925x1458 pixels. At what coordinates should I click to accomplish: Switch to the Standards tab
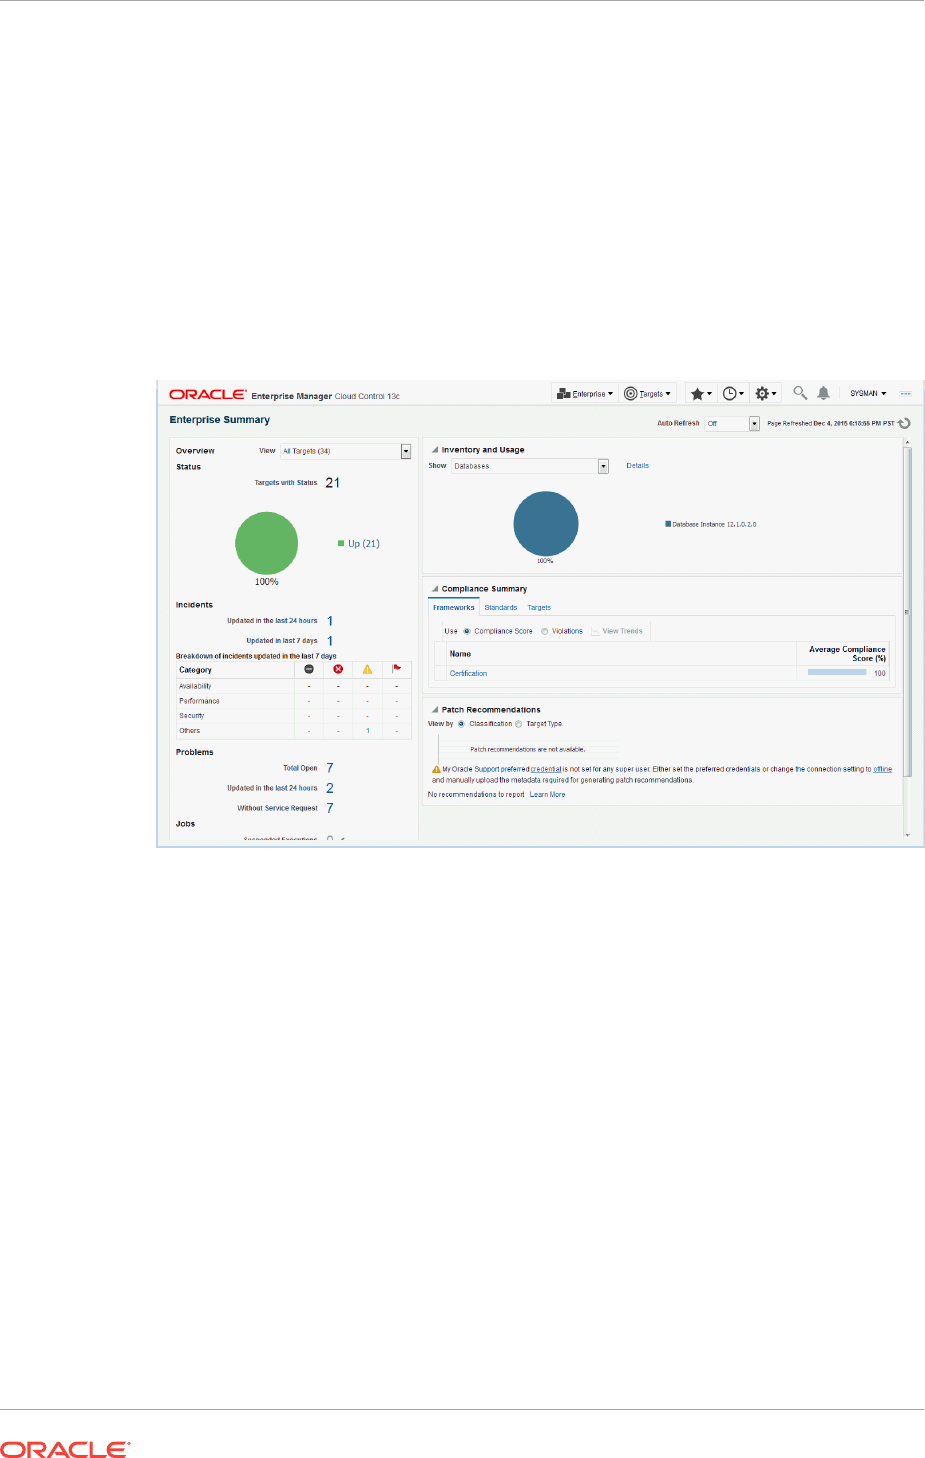[501, 608]
